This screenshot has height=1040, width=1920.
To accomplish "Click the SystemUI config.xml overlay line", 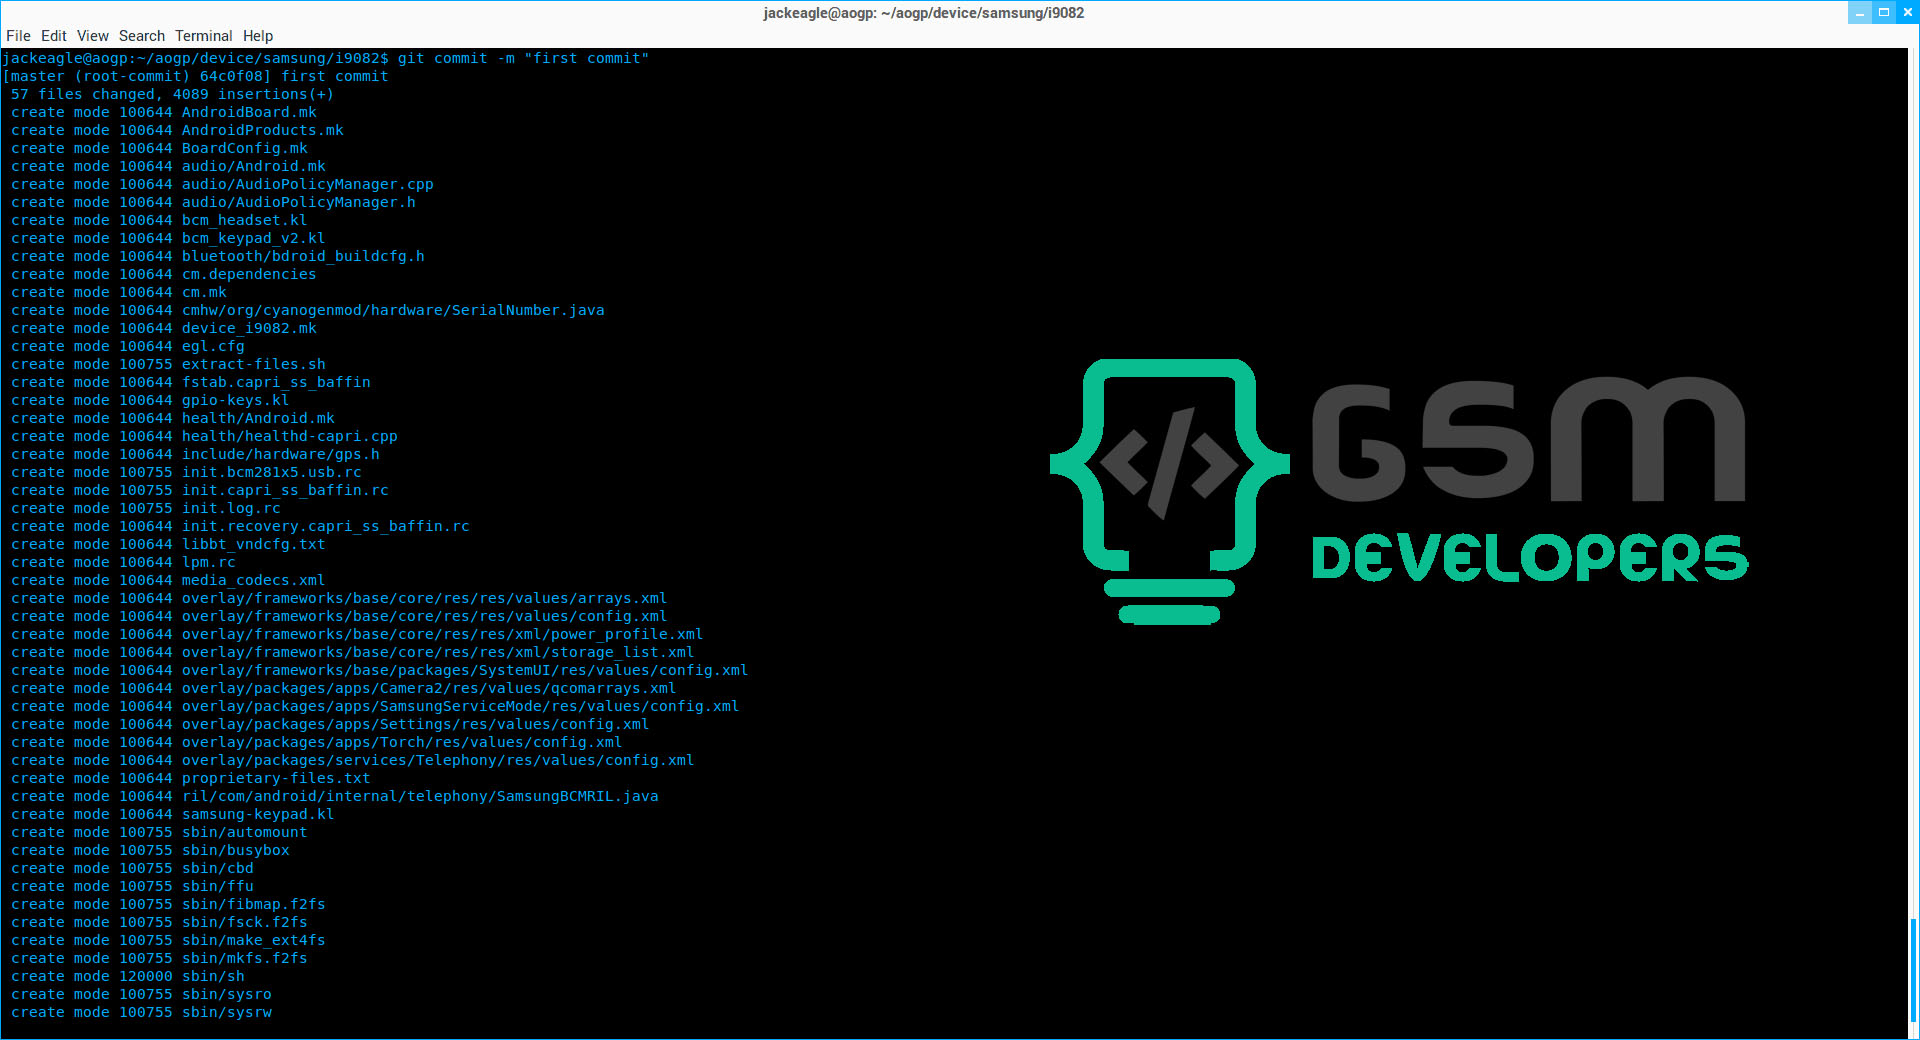I will click(x=380, y=670).
